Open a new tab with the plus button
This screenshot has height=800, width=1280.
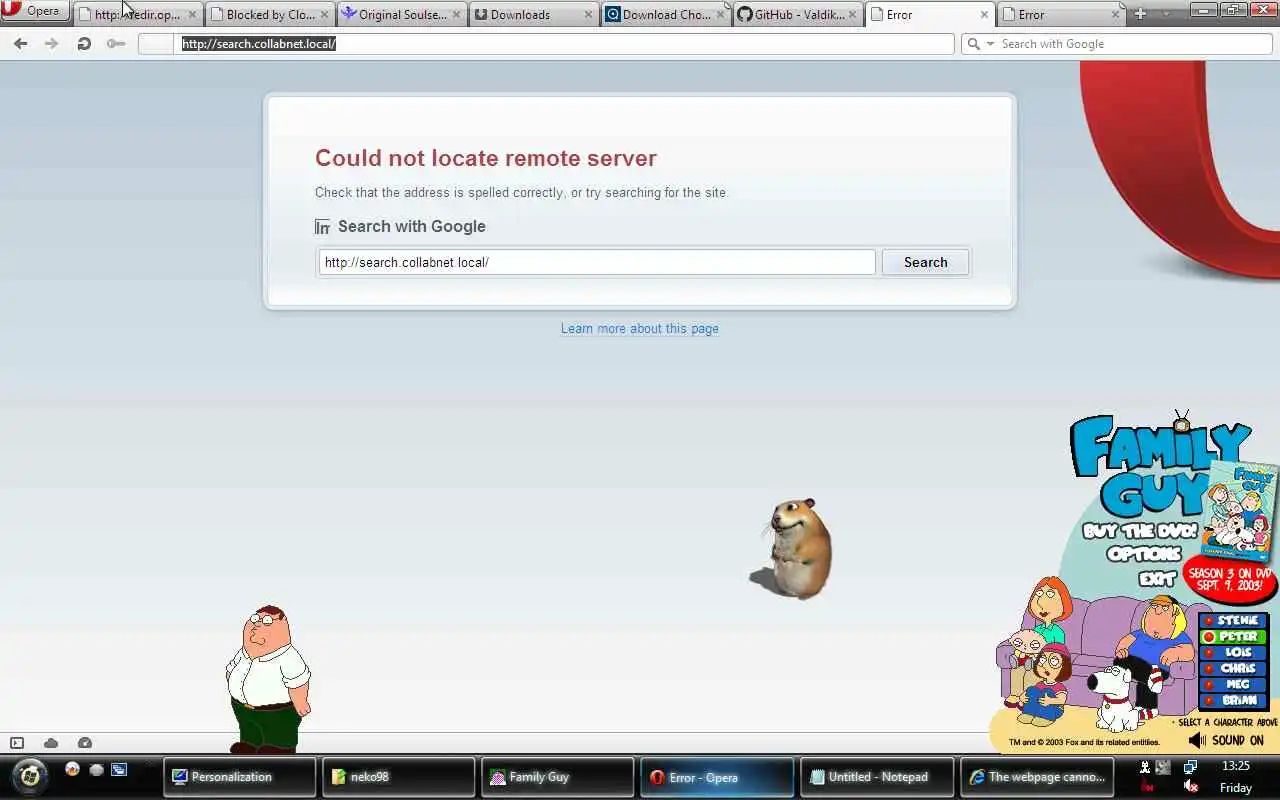point(1140,14)
